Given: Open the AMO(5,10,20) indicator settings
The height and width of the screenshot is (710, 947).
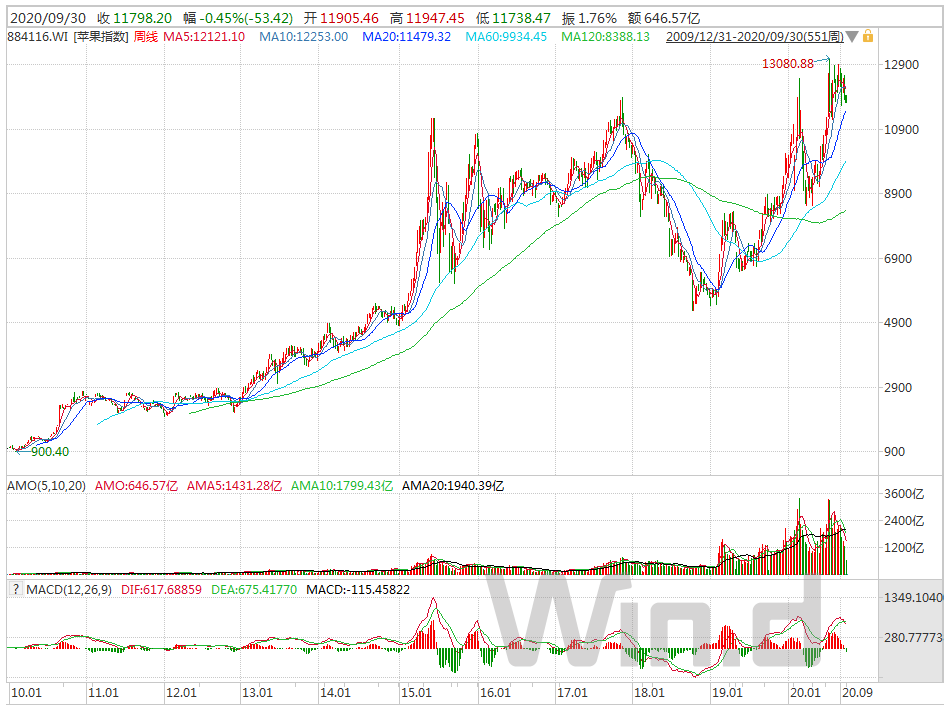Looking at the screenshot, I should click(x=47, y=486).
